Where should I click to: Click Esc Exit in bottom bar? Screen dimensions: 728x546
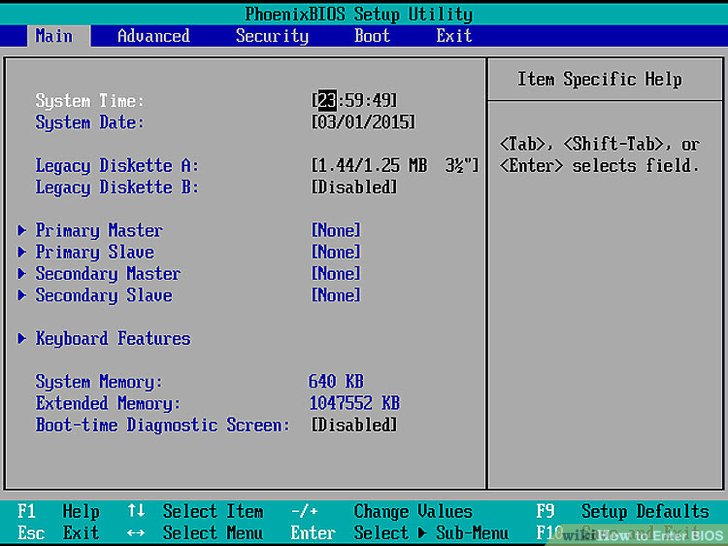58,533
